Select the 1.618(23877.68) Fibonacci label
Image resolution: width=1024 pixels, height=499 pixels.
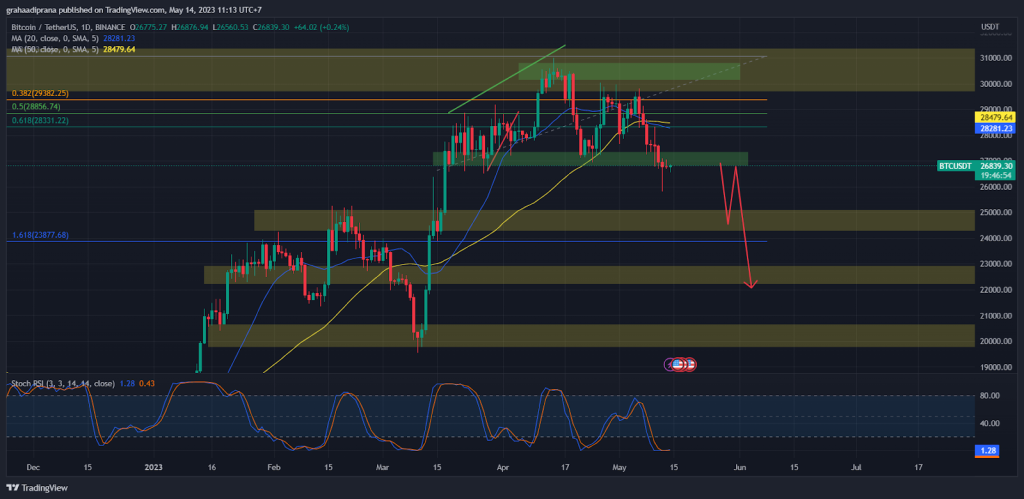[x=40, y=234]
